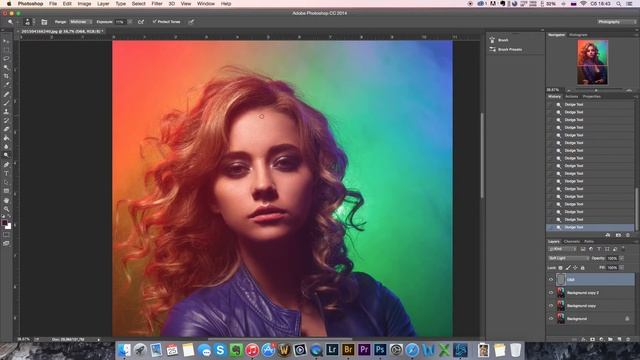Create new adjustment layer icon
The height and width of the screenshot is (360, 640).
pos(601,339)
